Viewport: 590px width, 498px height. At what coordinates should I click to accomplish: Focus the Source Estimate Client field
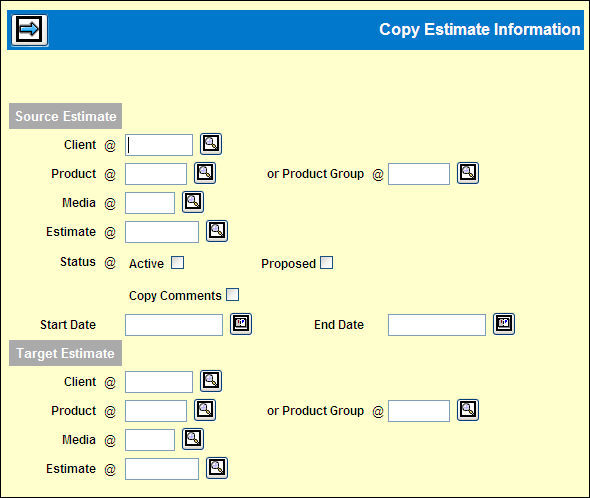159,145
